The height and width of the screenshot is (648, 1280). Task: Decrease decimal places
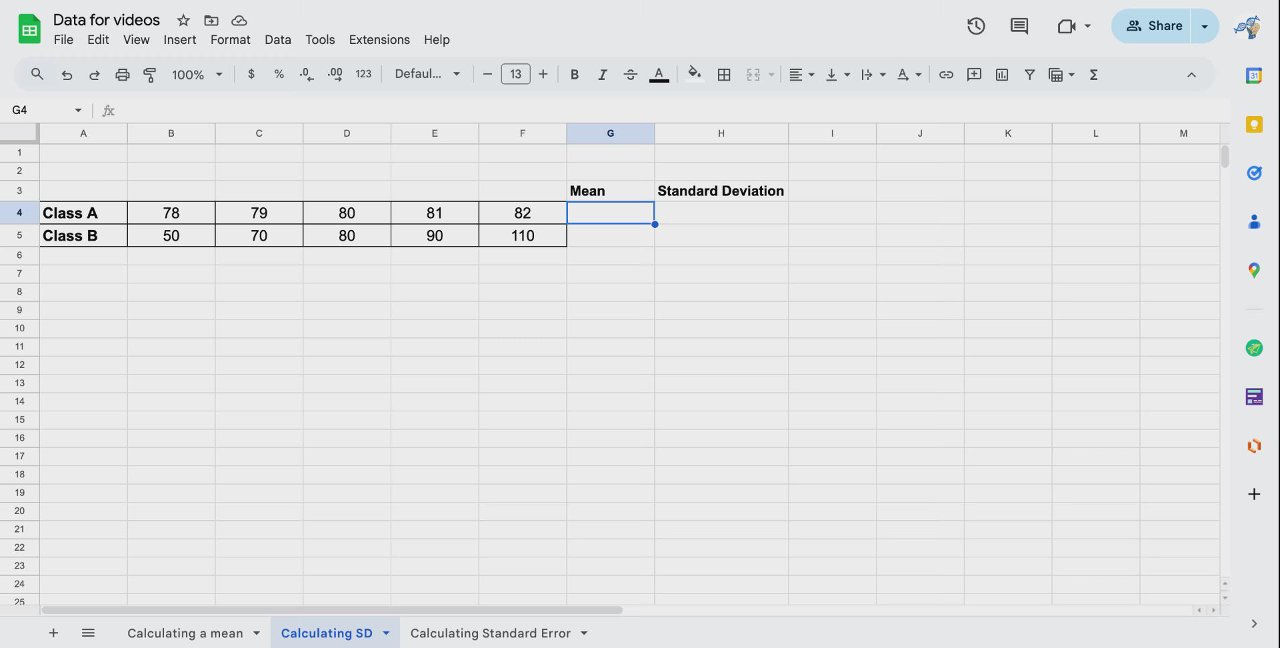coord(307,74)
